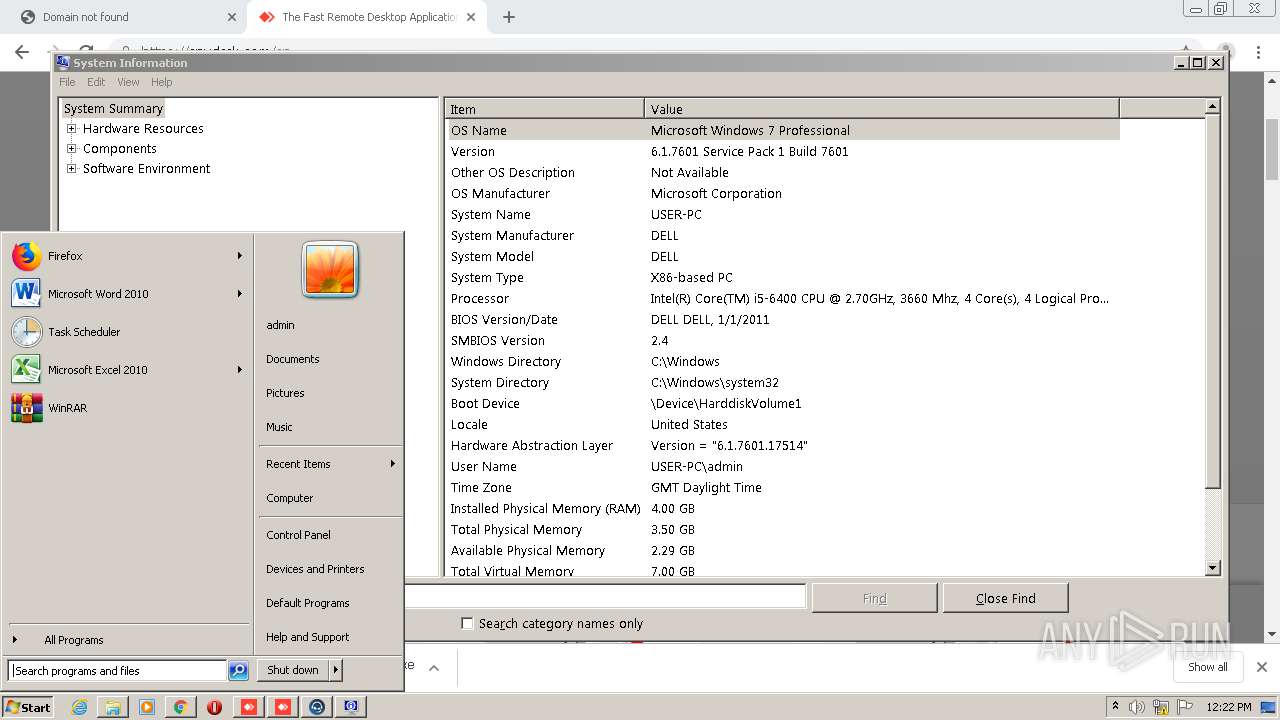The image size is (1280, 720).
Task: Close the downloads bar with X
Action: [x=1262, y=667]
